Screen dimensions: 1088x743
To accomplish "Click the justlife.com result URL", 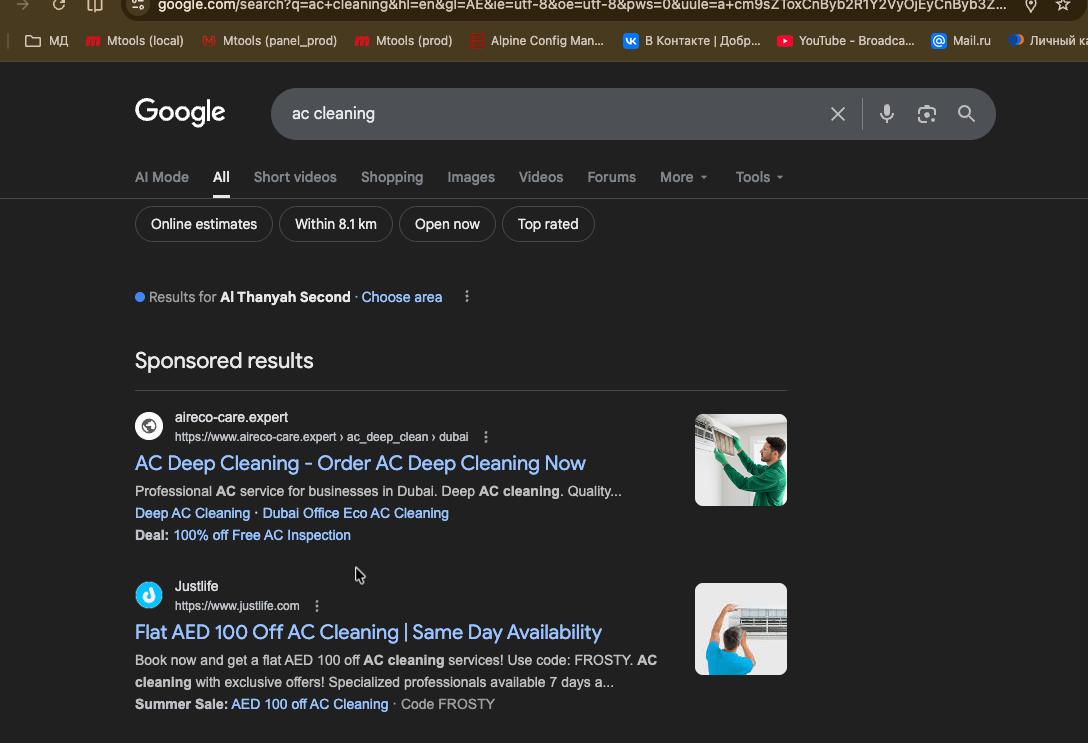I will [x=237, y=606].
